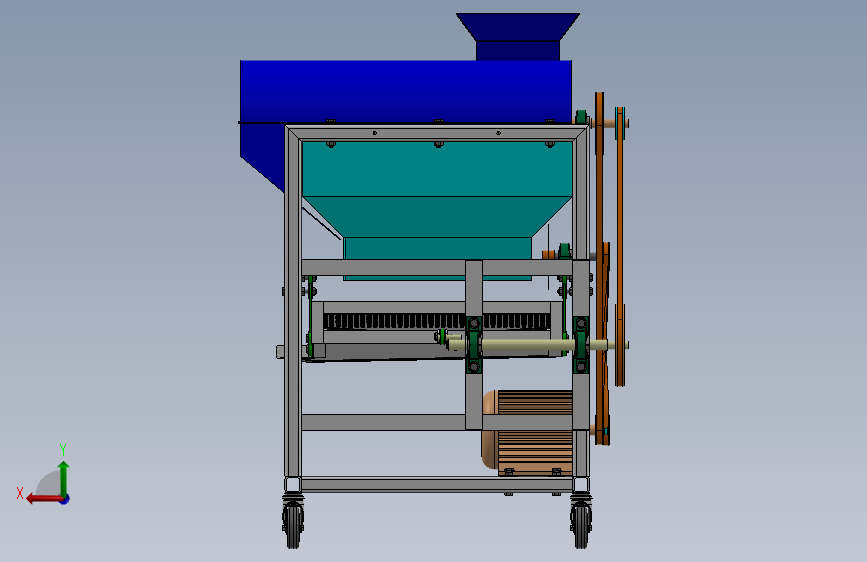Select the top grey frame rail with bolts

coord(437,133)
